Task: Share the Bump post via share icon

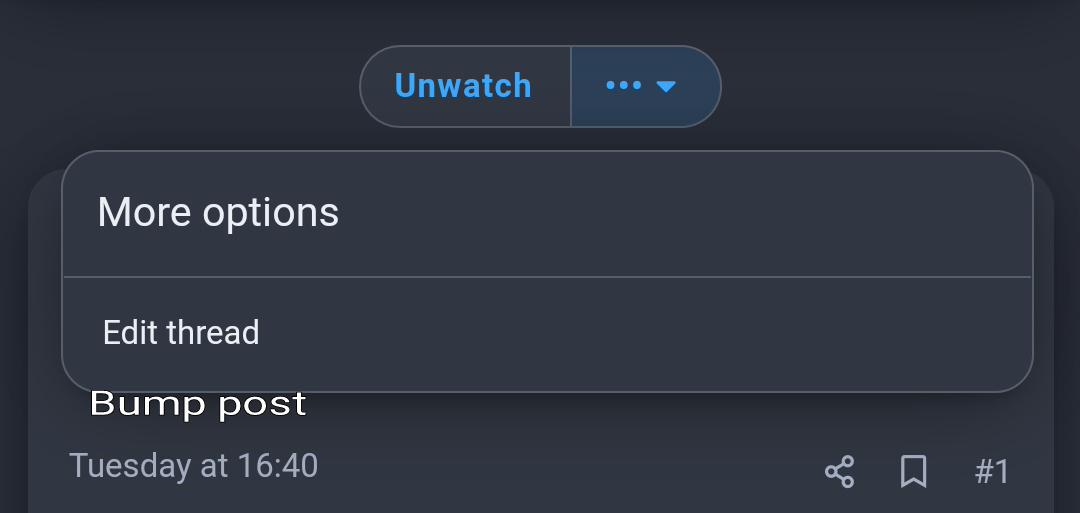Action: pos(839,472)
